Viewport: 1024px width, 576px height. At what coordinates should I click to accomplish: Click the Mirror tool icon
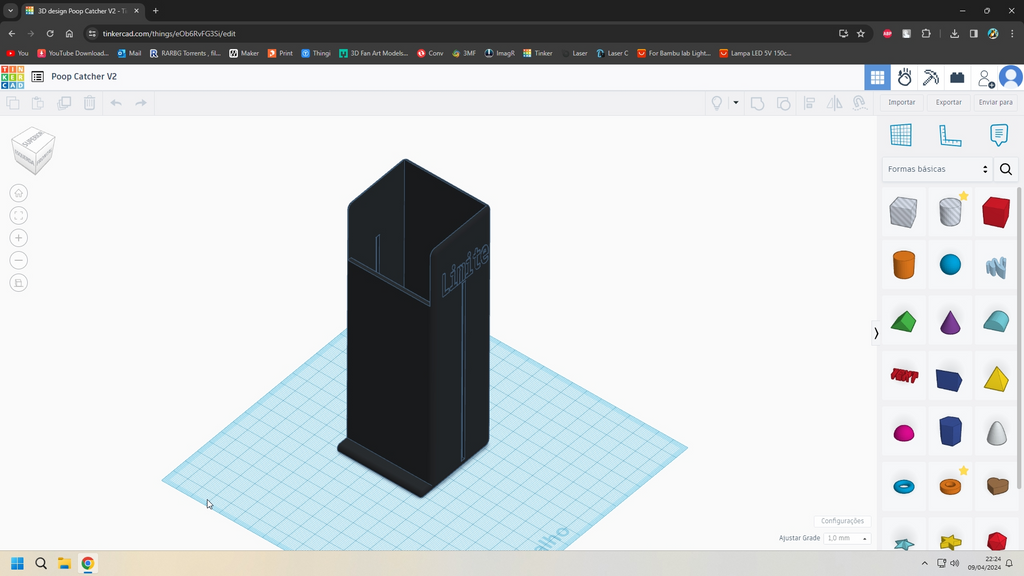835,103
